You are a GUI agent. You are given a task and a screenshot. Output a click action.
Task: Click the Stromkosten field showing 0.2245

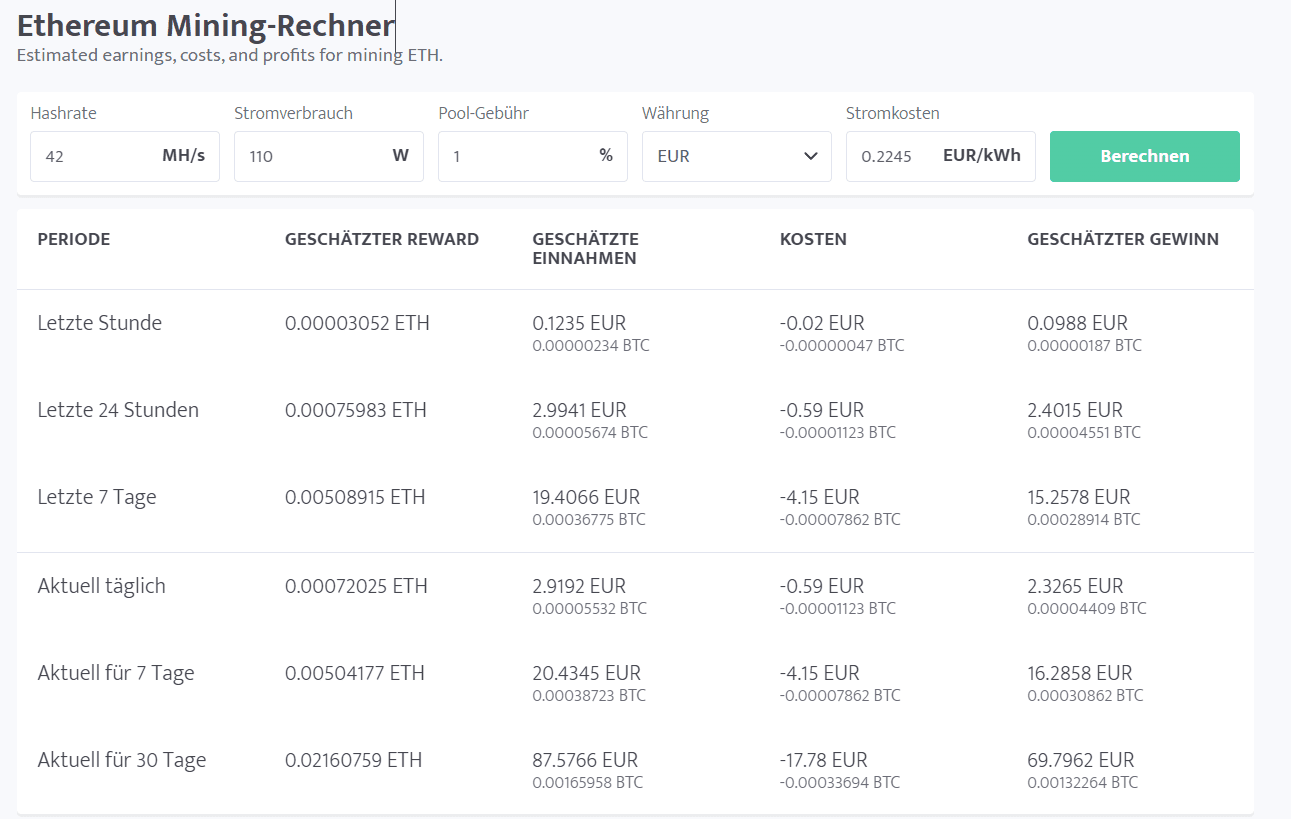click(941, 156)
